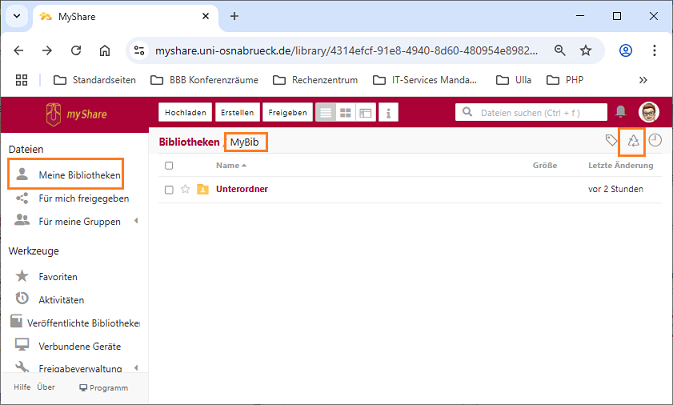
Task: Tick the Unterordner row checkbox
Action: click(x=169, y=189)
